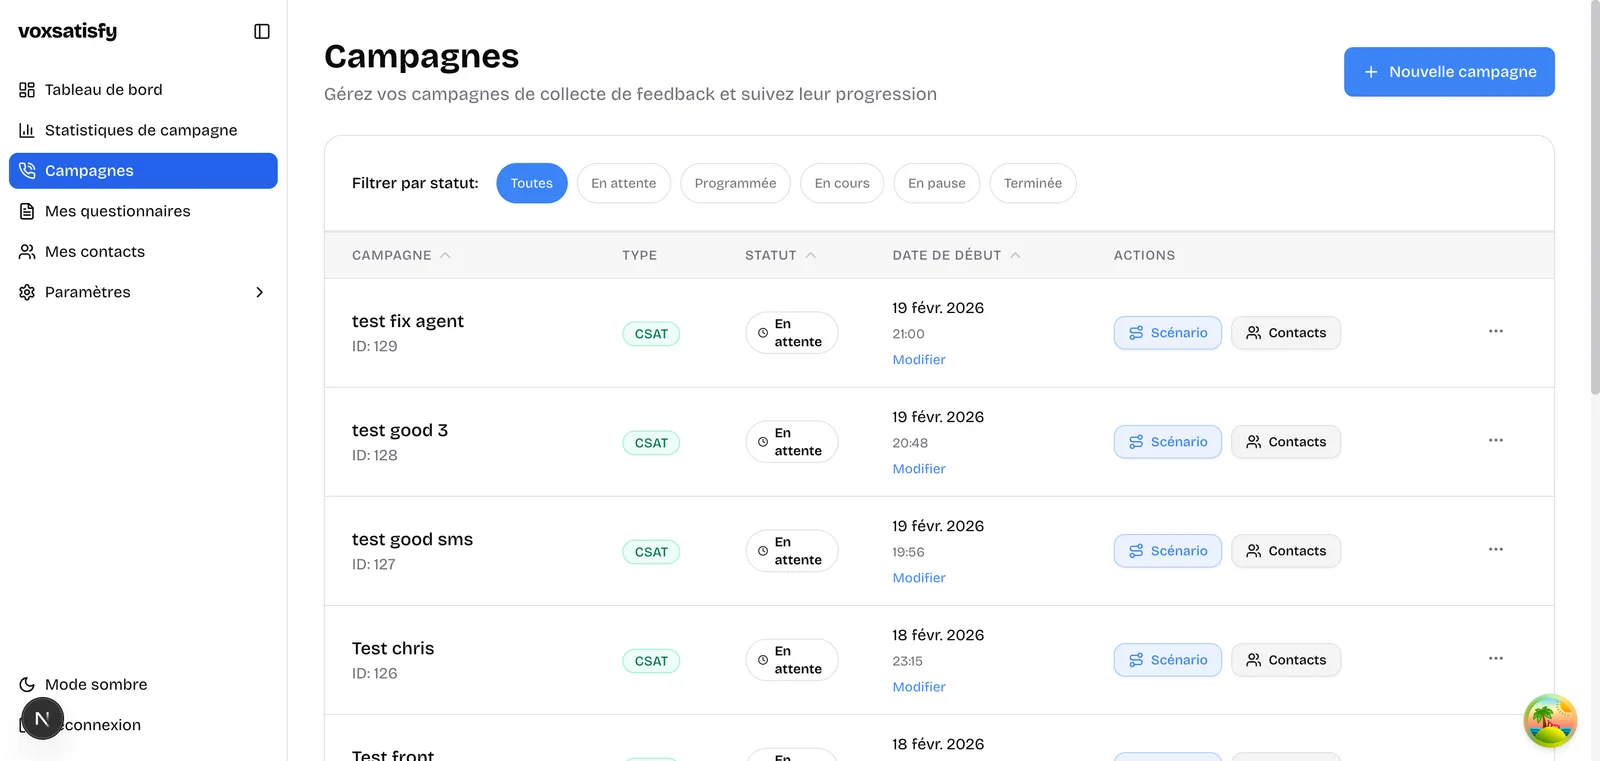1600x761 pixels.
Task: Open Contacts for test good sms
Action: tap(1286, 551)
